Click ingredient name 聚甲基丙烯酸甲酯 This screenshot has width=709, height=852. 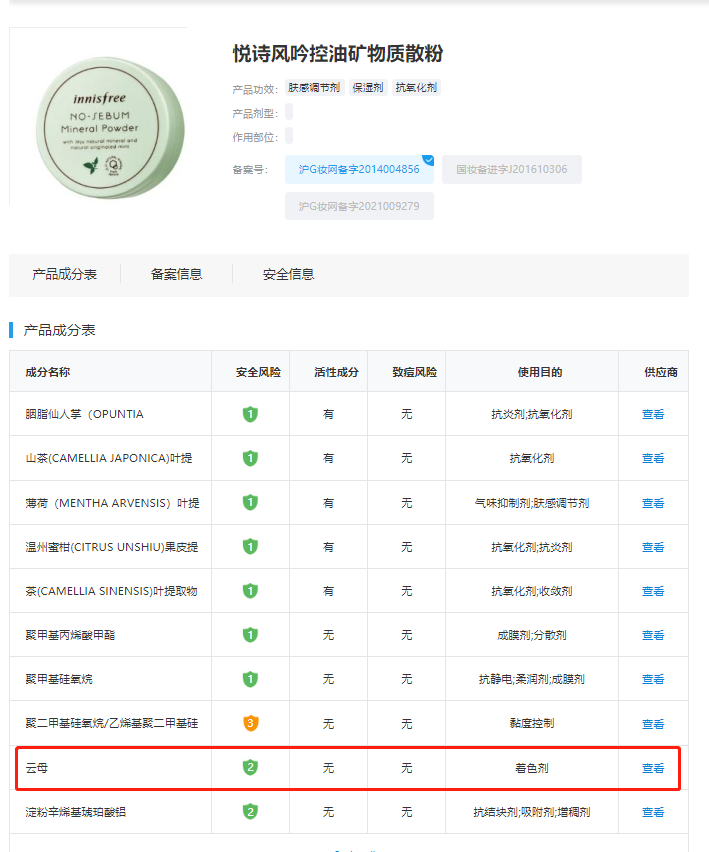click(x=70, y=635)
